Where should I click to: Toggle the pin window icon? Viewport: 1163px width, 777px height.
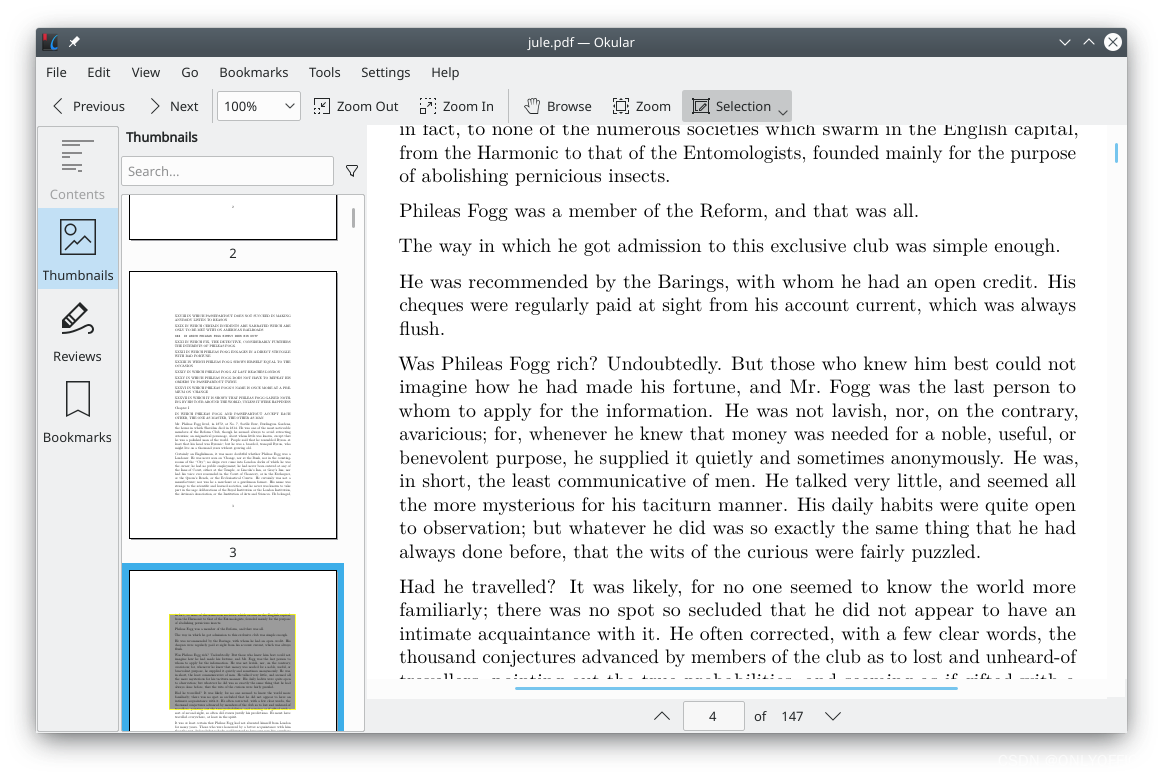pos(74,42)
